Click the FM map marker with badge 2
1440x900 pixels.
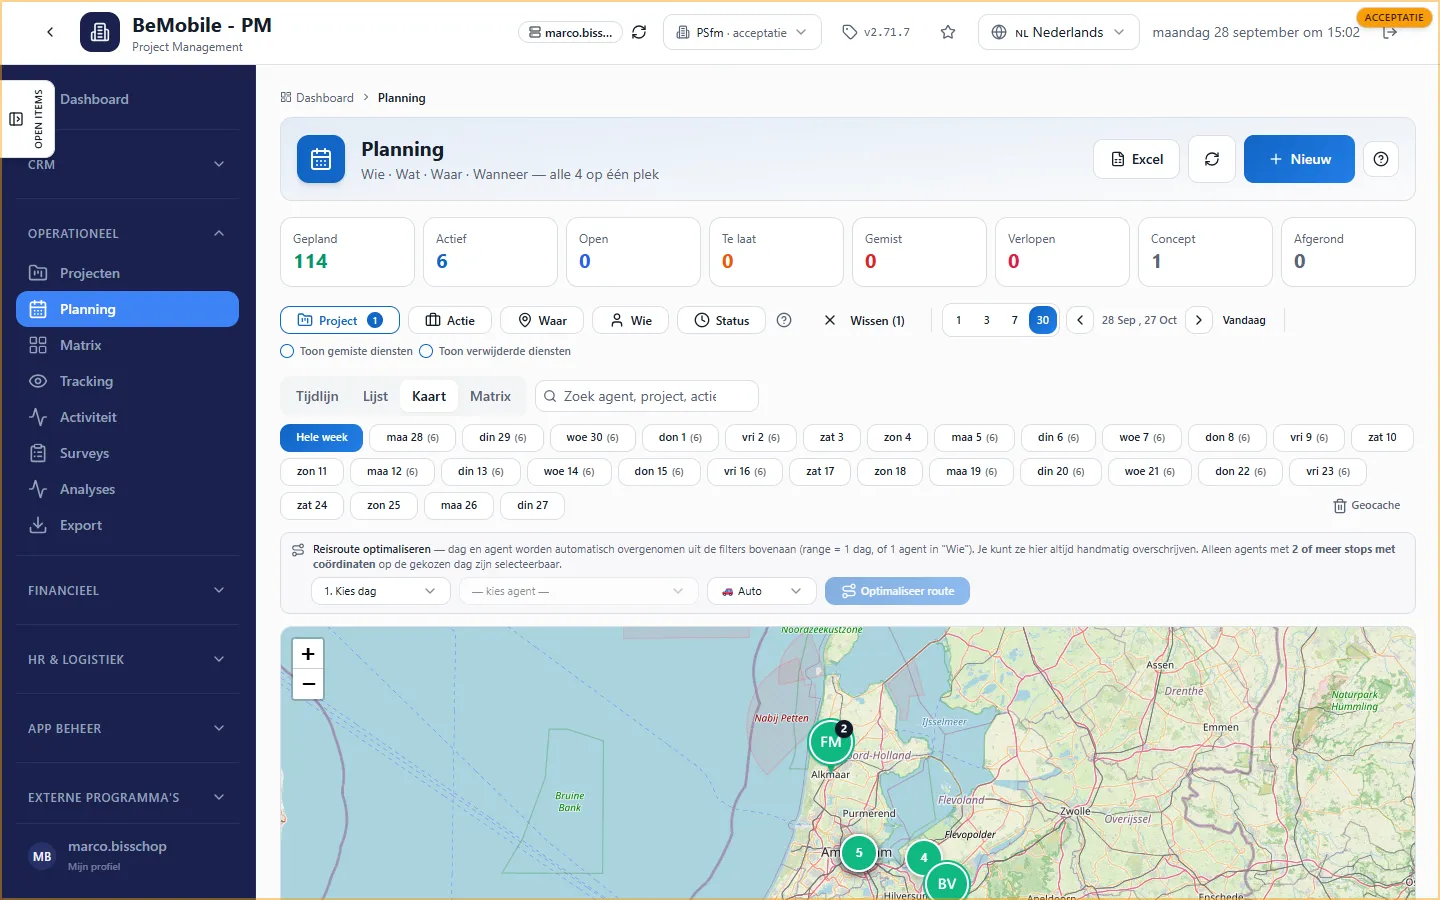click(831, 741)
